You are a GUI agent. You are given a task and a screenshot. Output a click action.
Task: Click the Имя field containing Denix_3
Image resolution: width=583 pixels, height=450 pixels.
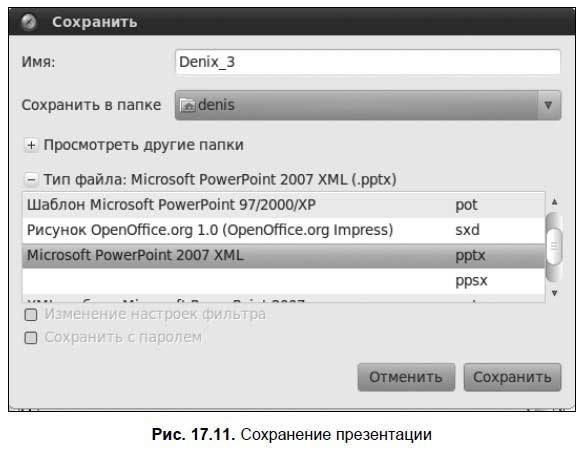tap(368, 62)
